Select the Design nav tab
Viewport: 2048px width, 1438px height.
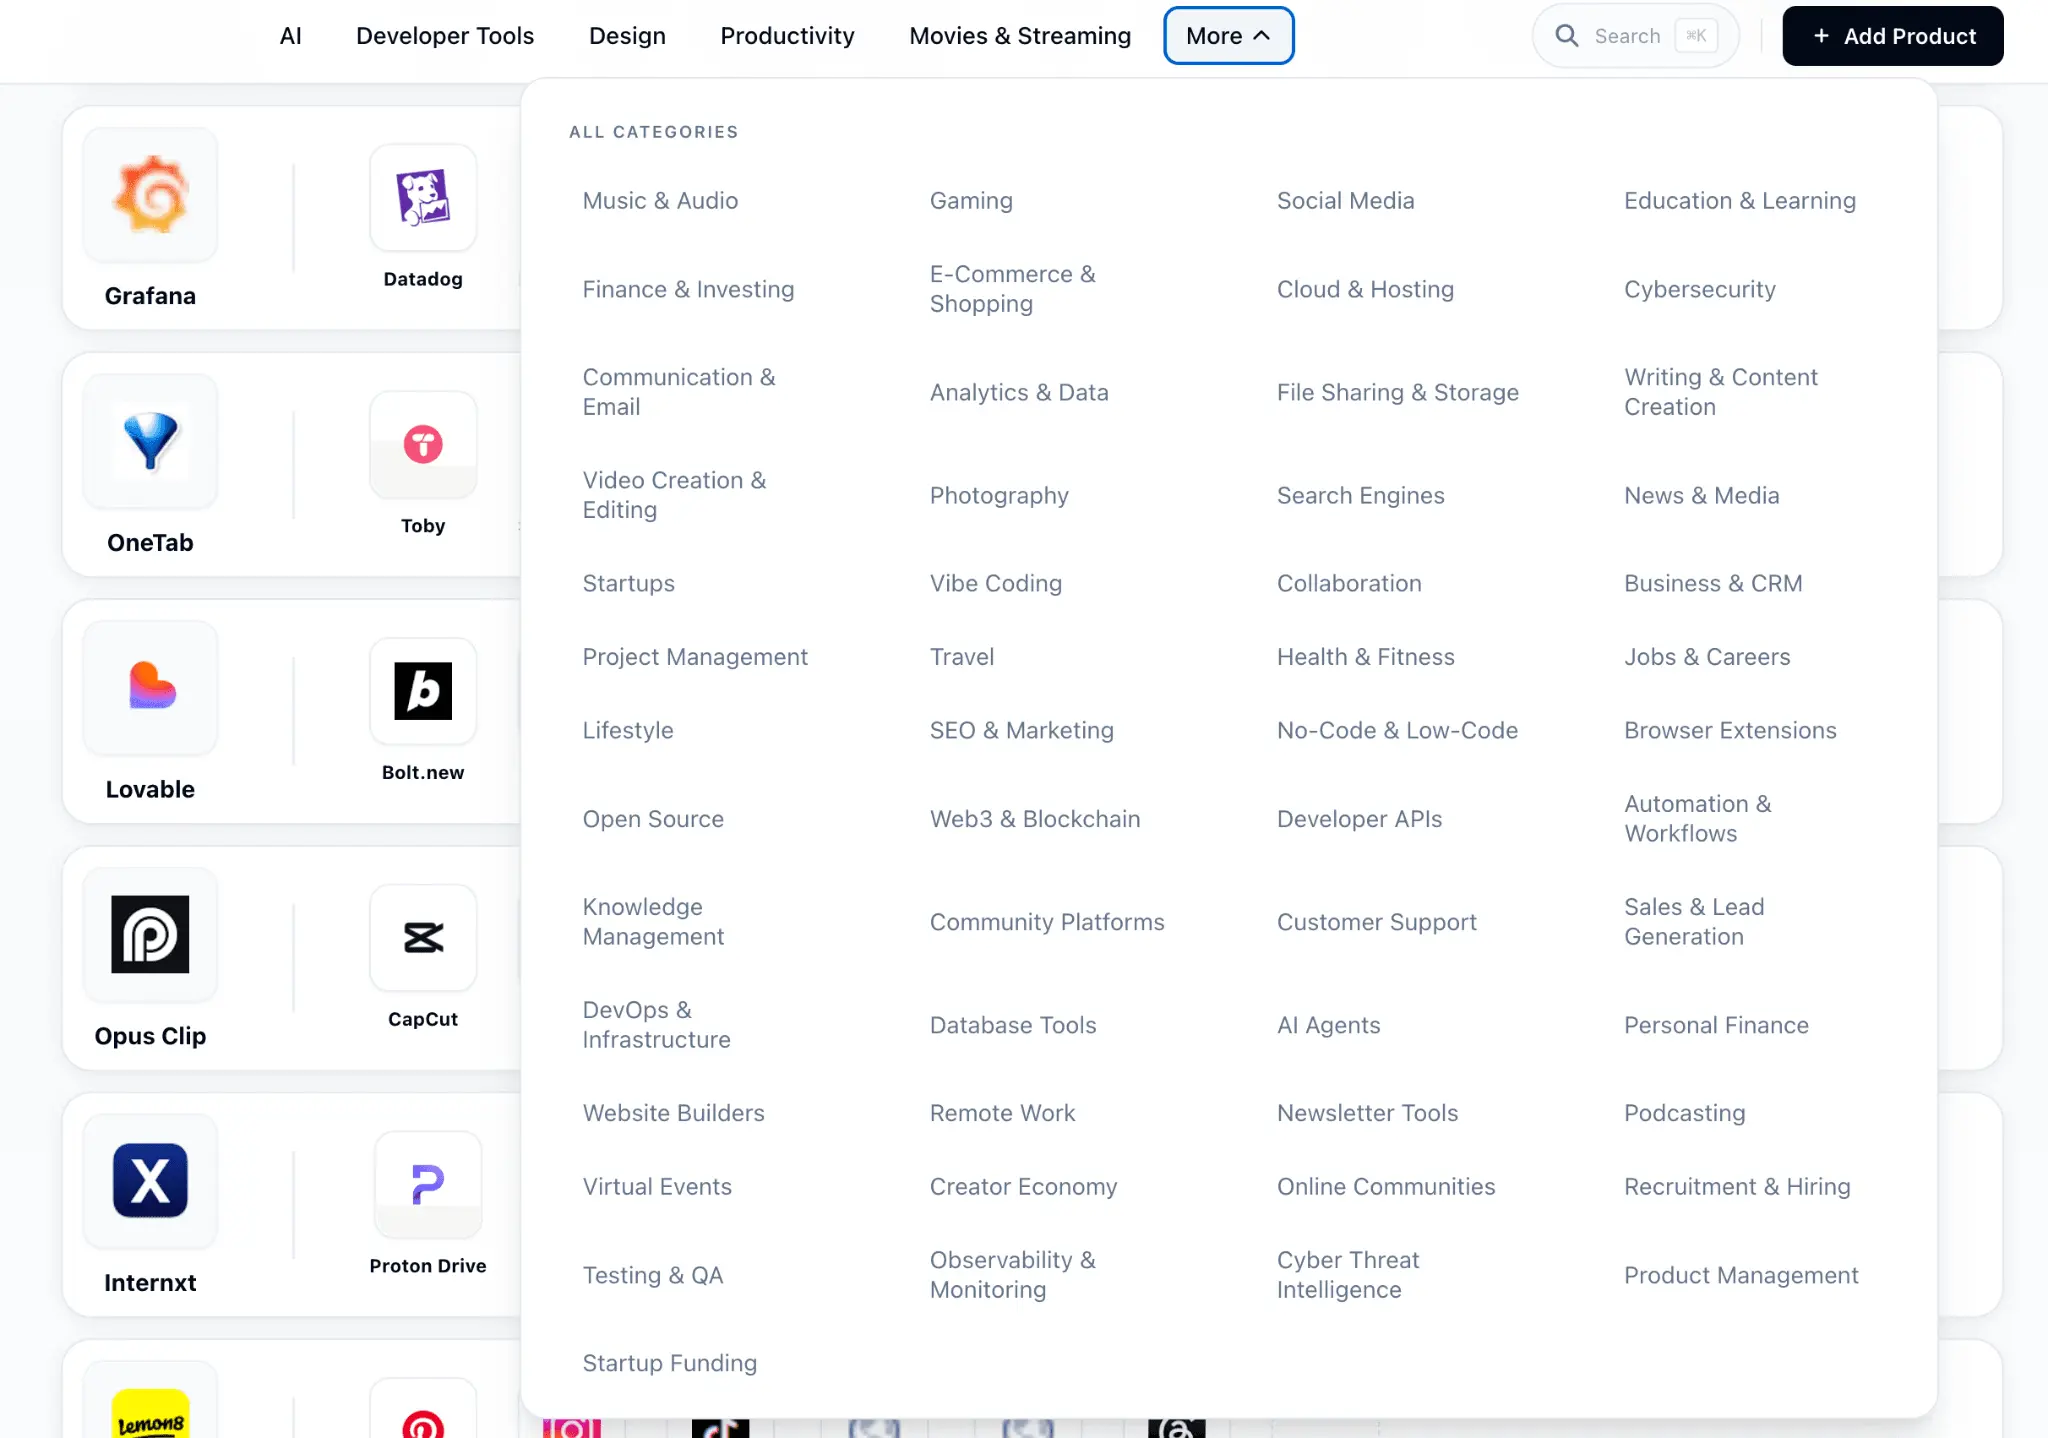click(x=627, y=36)
